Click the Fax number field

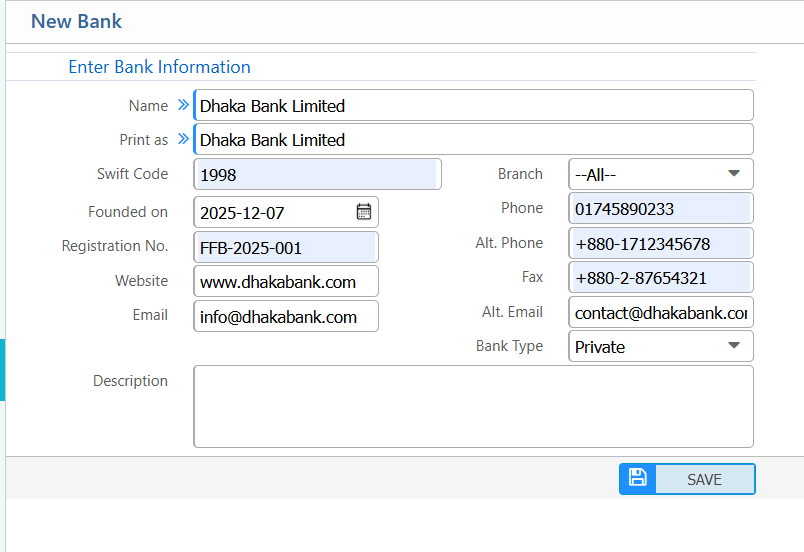[660, 278]
